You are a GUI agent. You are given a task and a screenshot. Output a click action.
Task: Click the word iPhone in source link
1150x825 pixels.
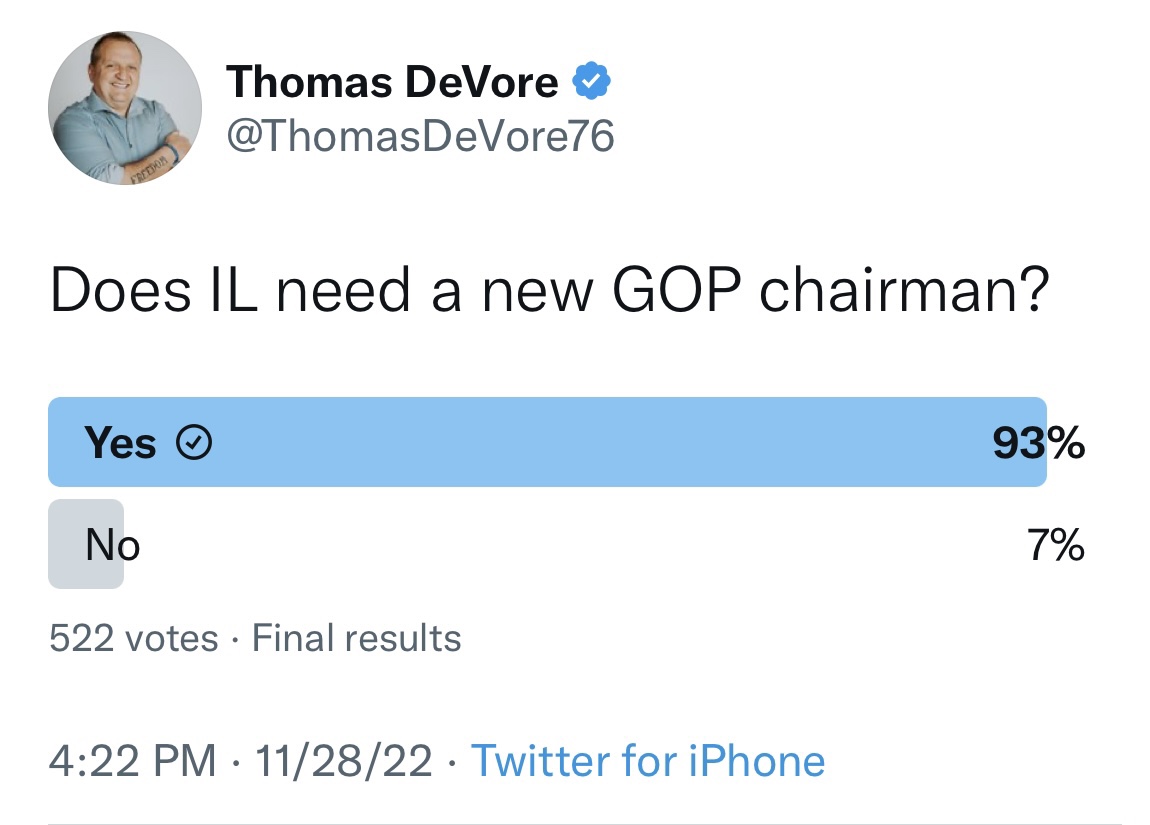coord(756,760)
